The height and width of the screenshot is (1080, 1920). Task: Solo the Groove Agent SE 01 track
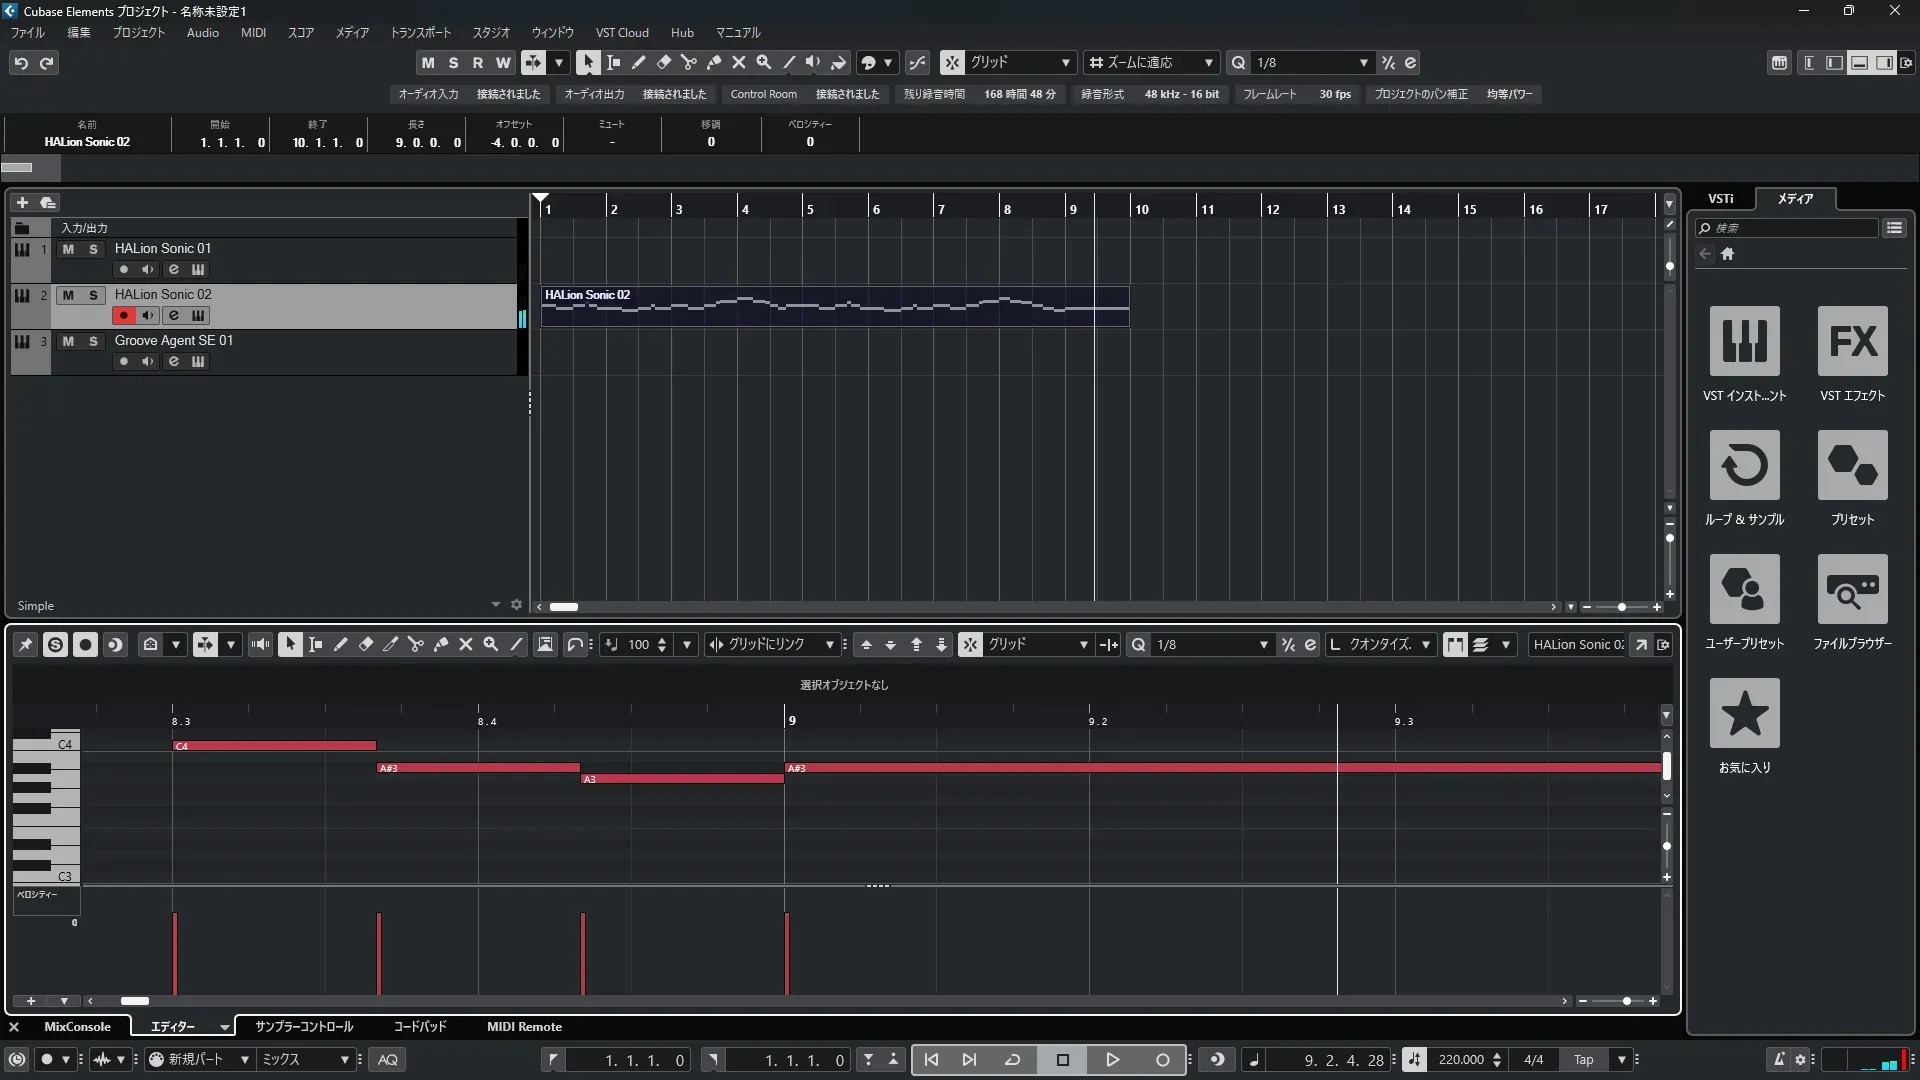coord(93,341)
